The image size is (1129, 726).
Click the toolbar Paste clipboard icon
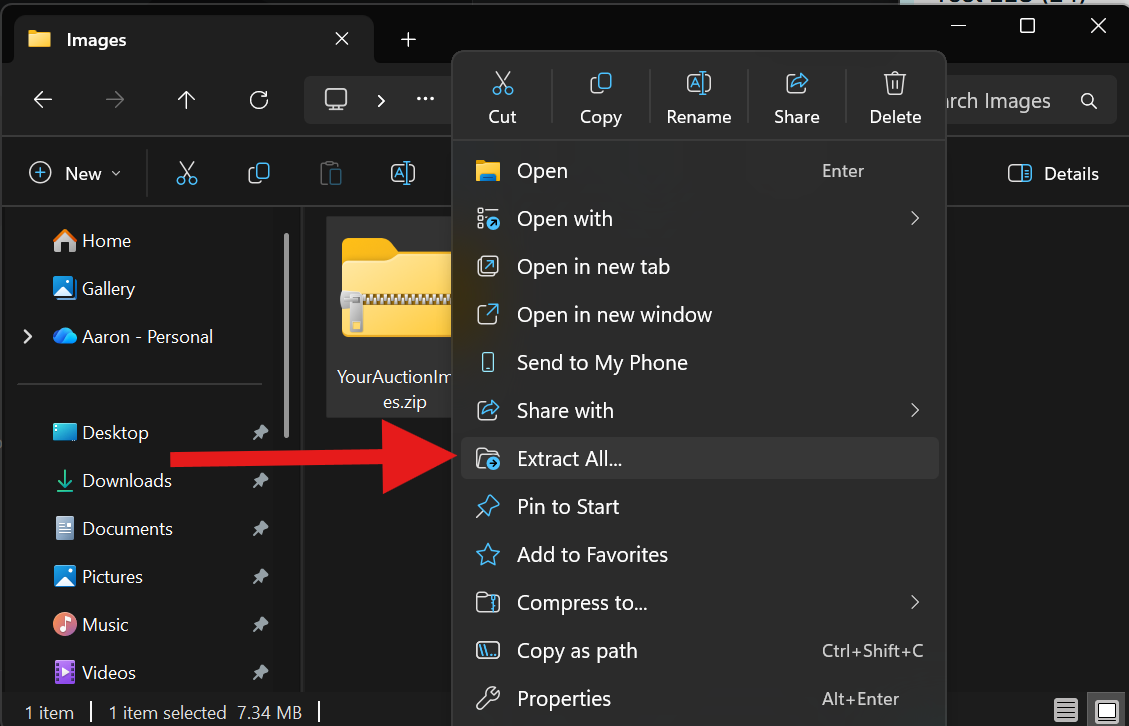pyautogui.click(x=330, y=174)
